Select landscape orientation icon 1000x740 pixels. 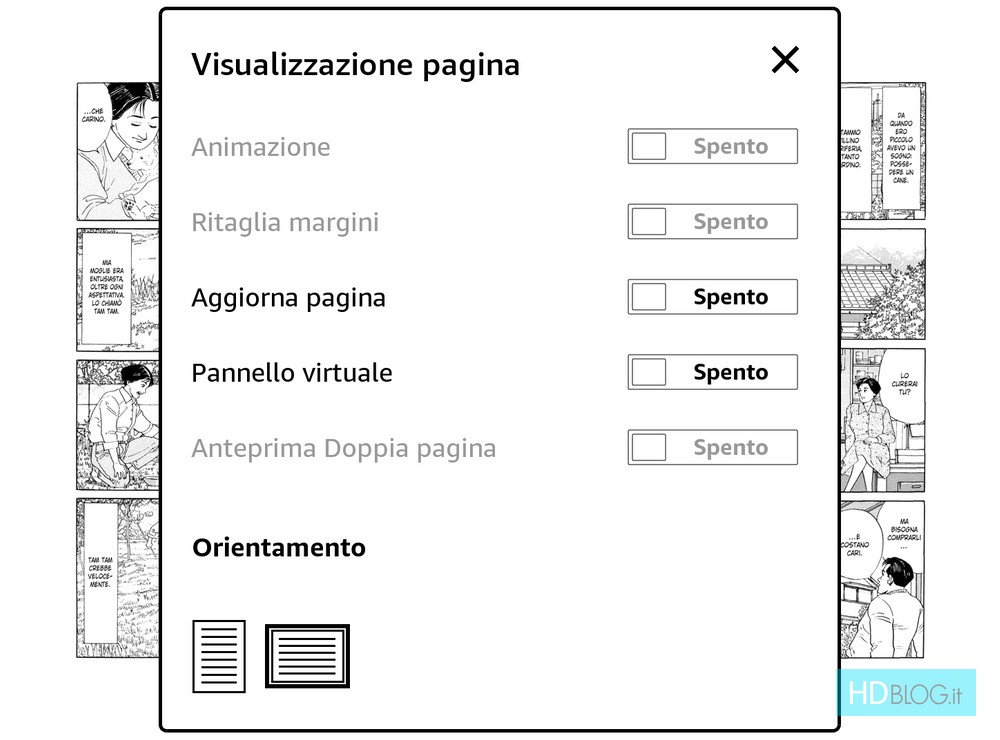point(307,656)
